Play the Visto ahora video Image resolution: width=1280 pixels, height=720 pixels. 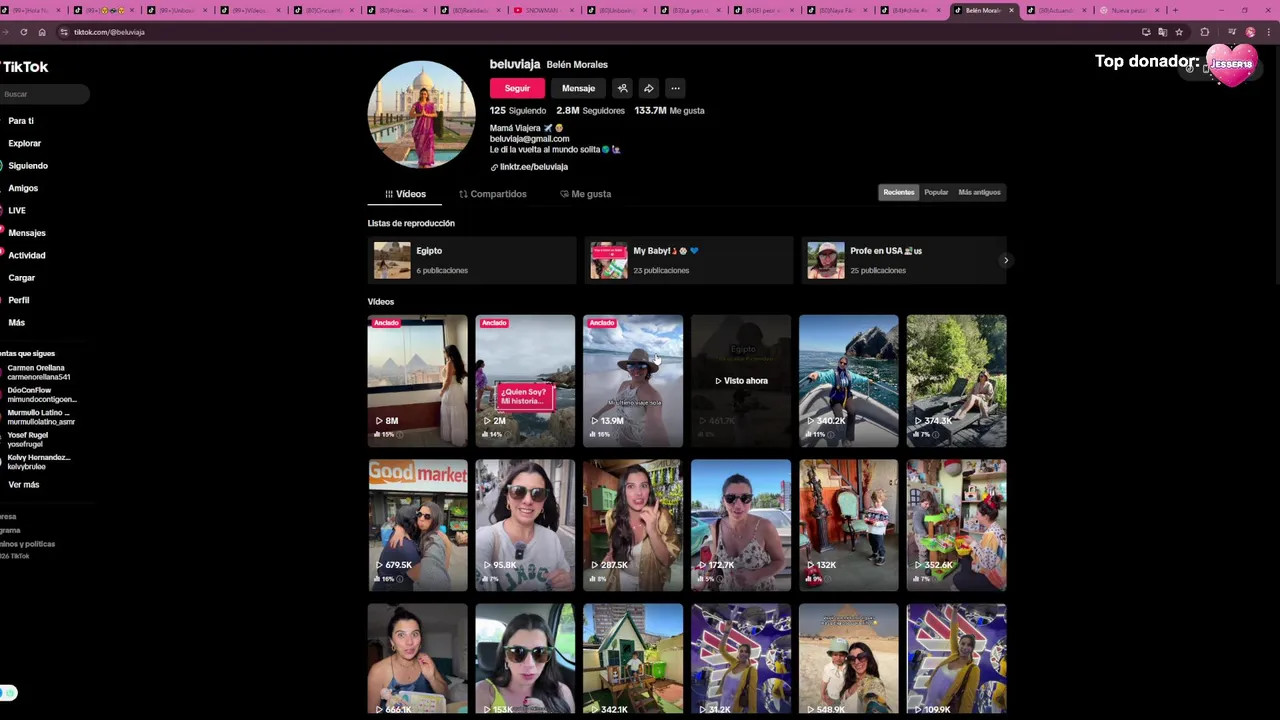click(x=741, y=380)
